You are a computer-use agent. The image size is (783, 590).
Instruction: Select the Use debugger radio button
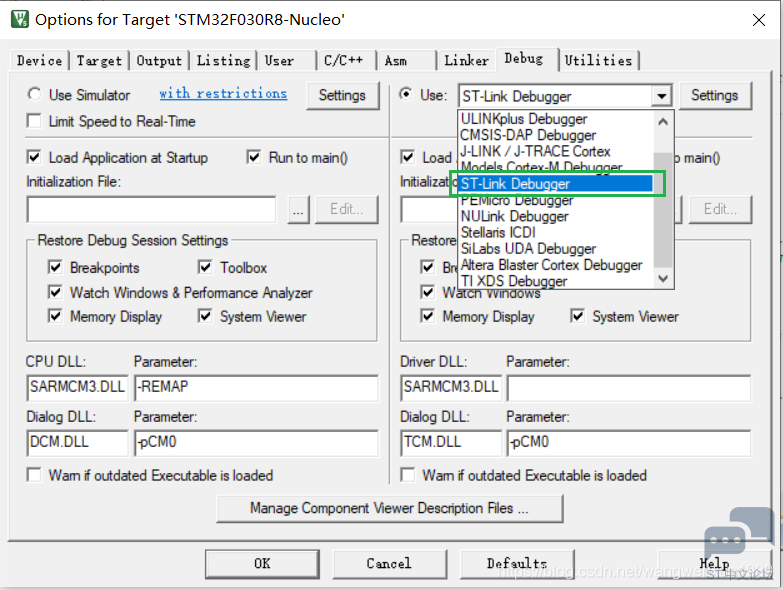click(x=406, y=94)
